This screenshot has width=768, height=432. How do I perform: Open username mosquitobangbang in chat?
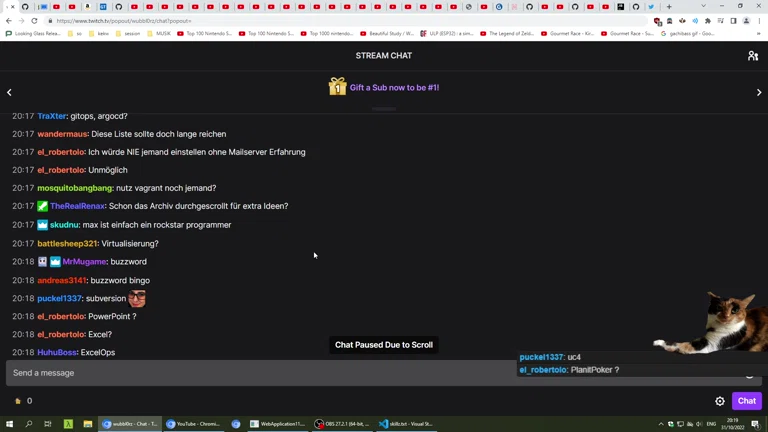[74, 188]
